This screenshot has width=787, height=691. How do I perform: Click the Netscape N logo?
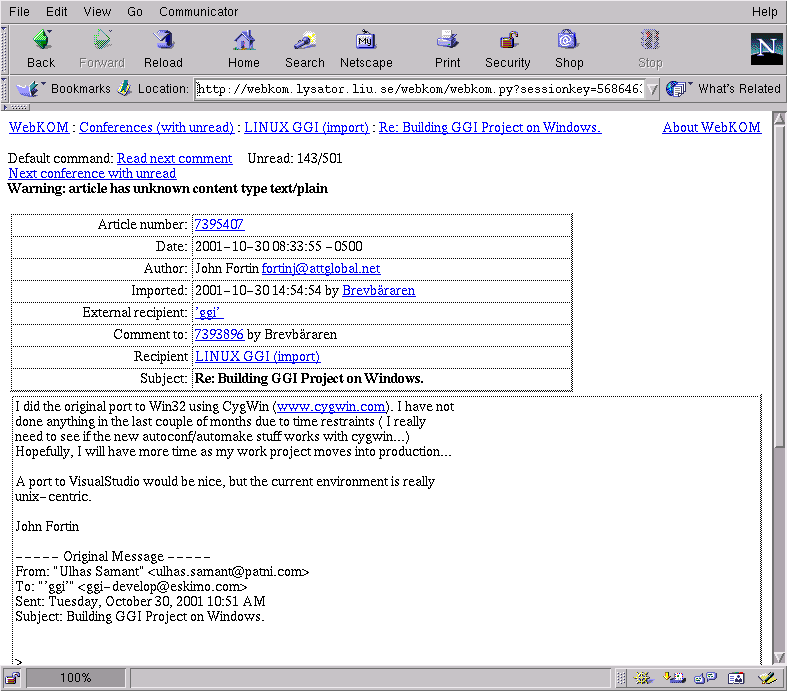(766, 49)
